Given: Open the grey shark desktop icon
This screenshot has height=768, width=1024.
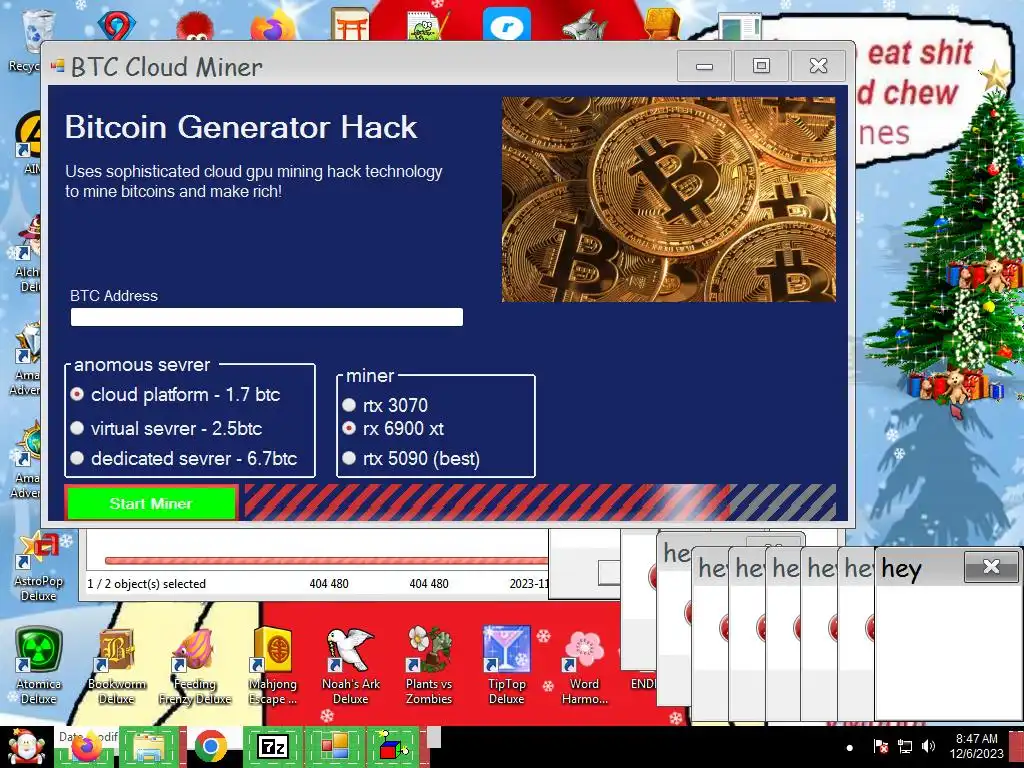Looking at the screenshot, I should 584,26.
